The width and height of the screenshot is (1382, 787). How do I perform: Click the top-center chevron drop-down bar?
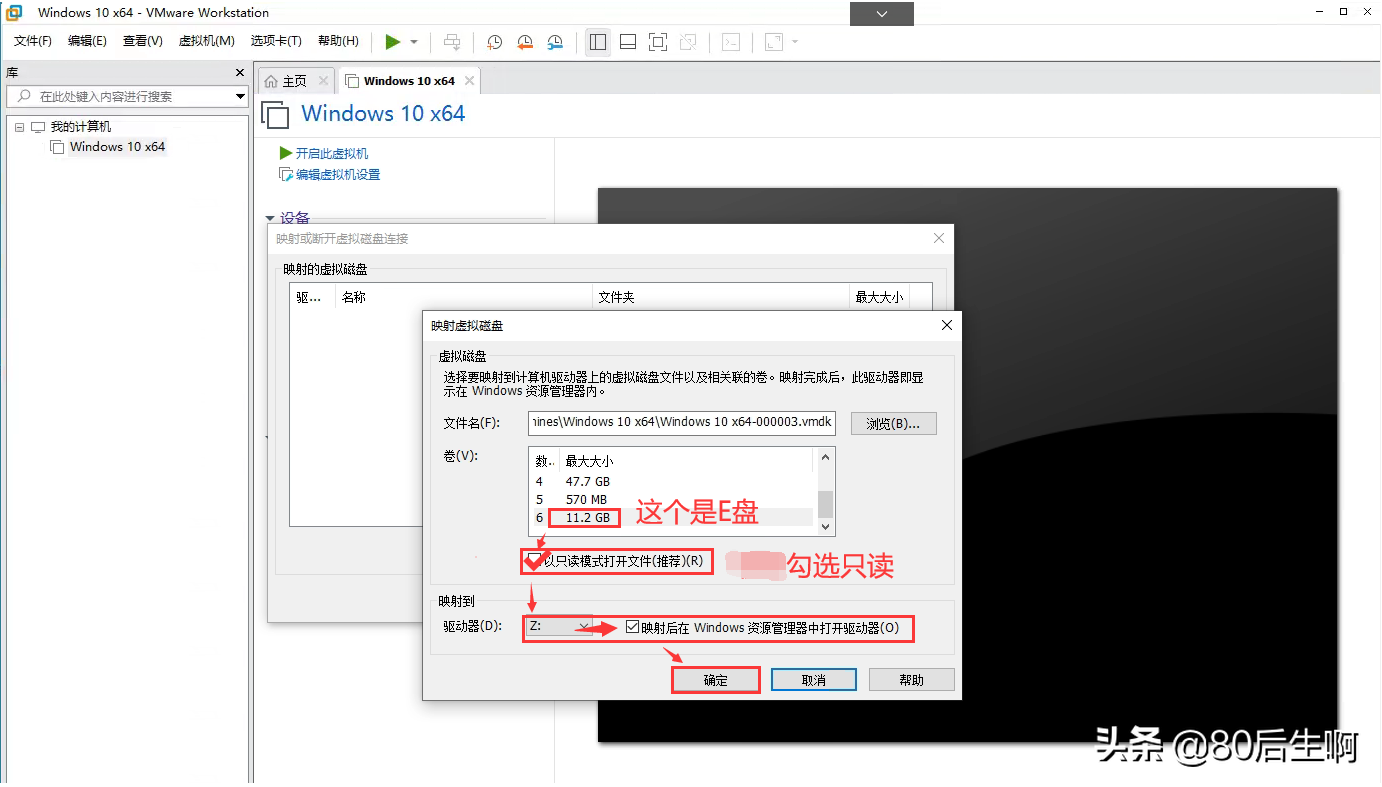(x=882, y=14)
